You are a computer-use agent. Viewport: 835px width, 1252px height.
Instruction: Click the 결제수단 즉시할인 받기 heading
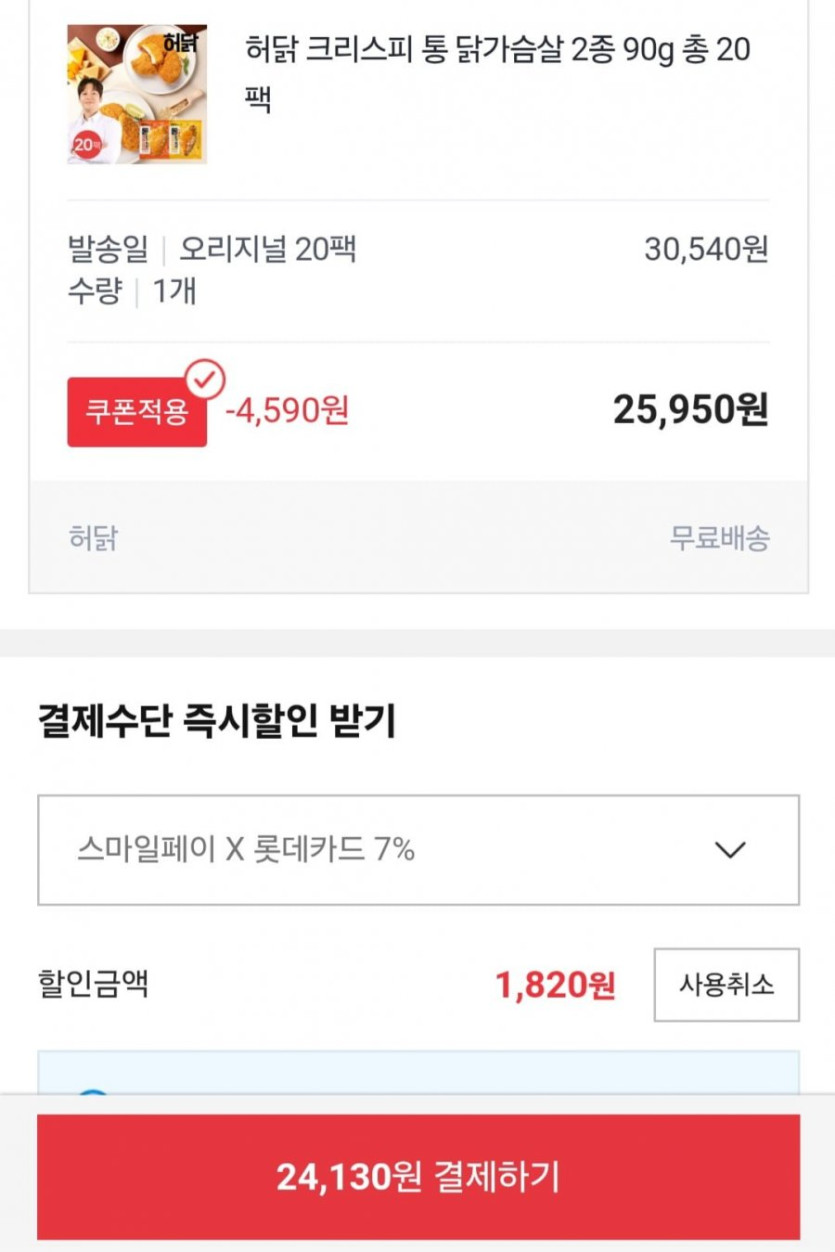pos(216,721)
